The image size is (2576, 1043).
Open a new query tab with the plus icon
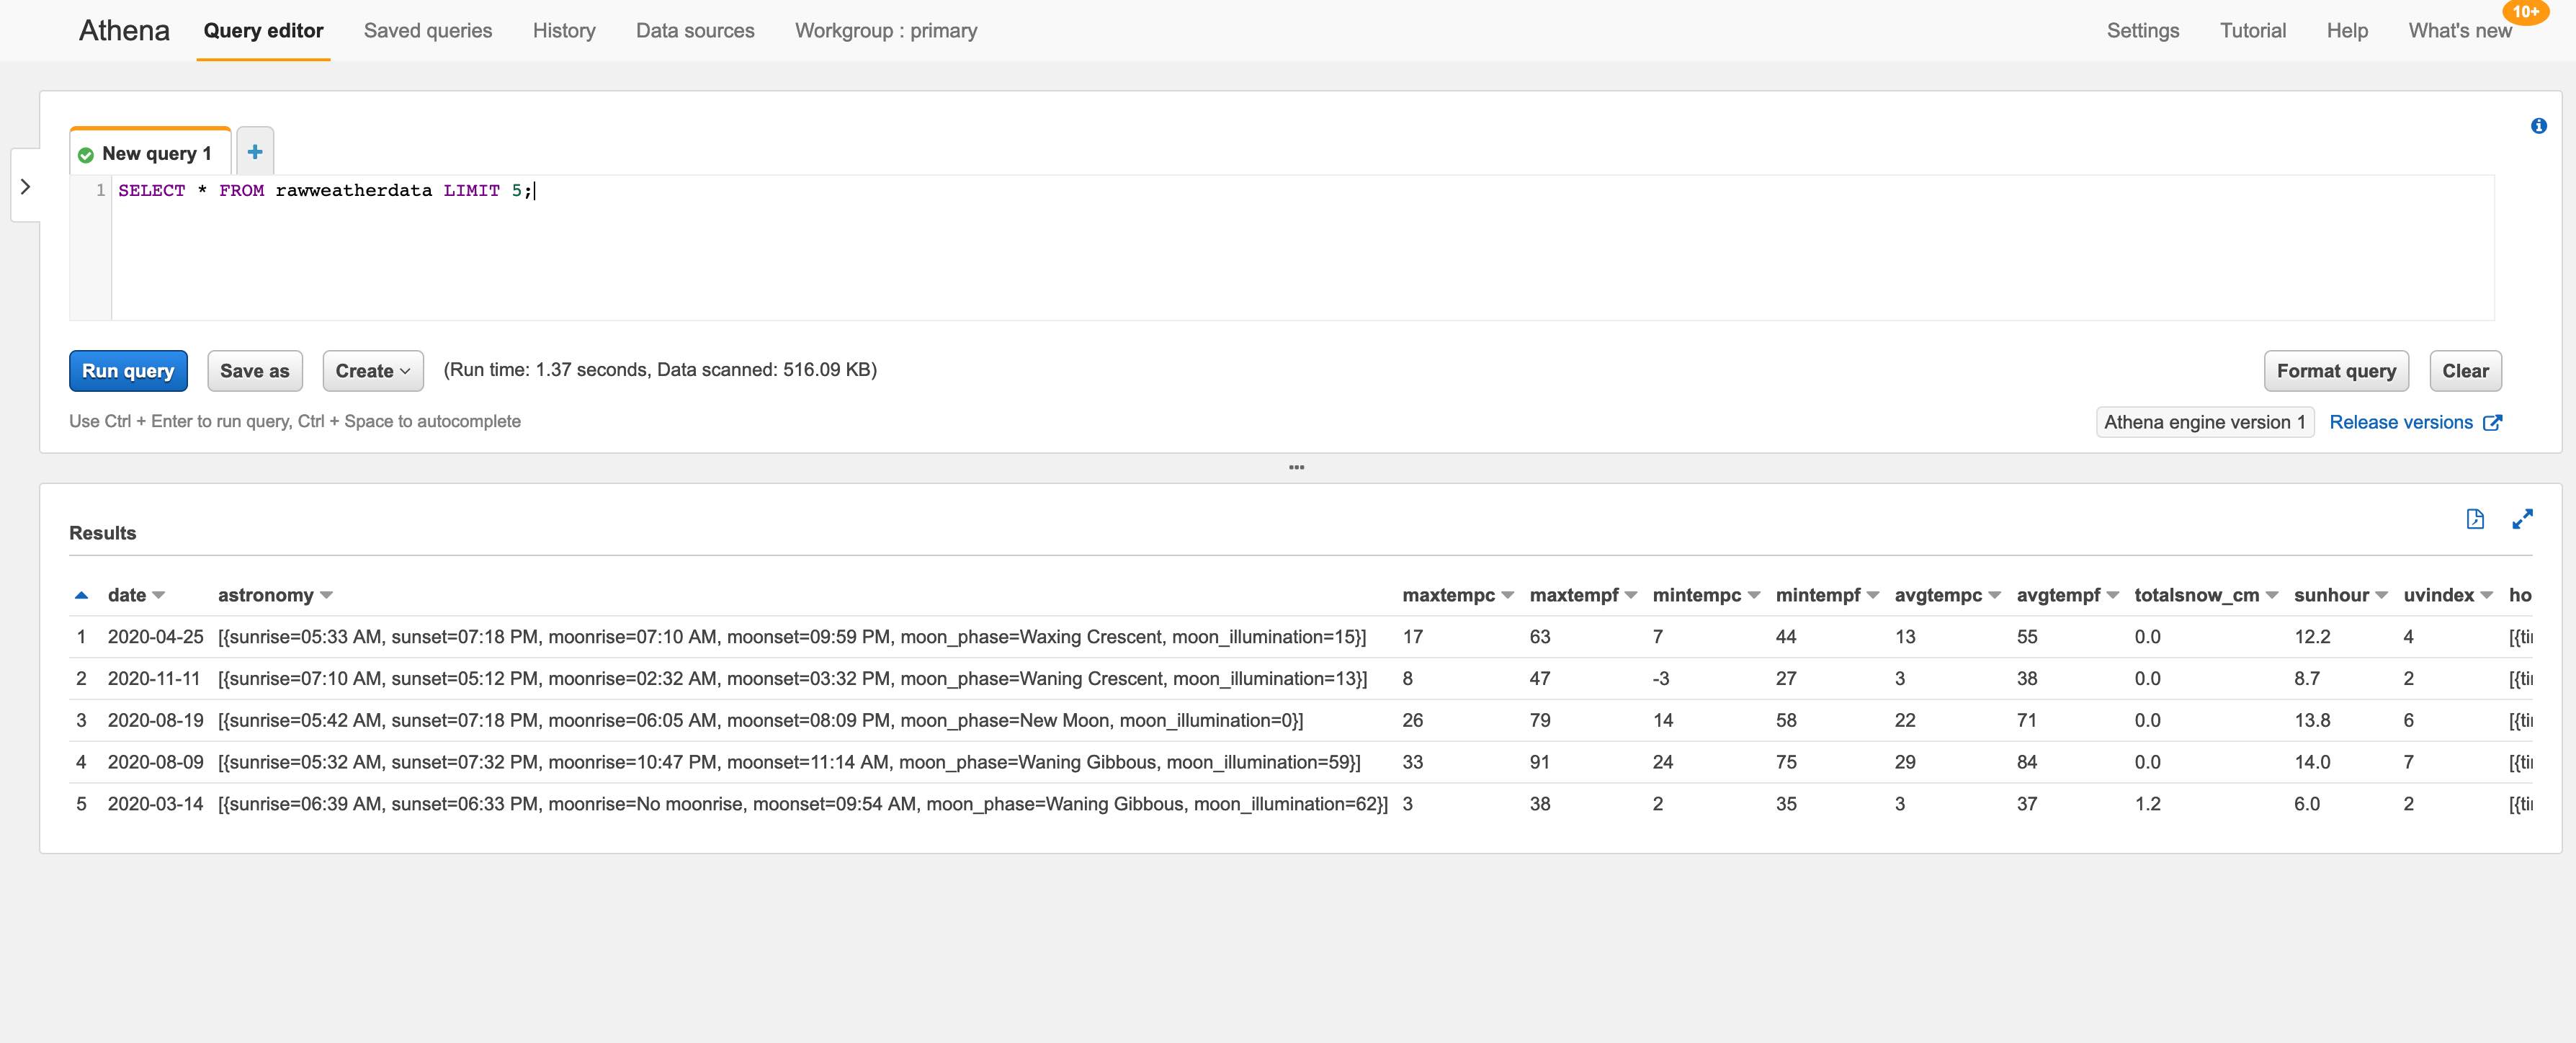pyautogui.click(x=255, y=150)
